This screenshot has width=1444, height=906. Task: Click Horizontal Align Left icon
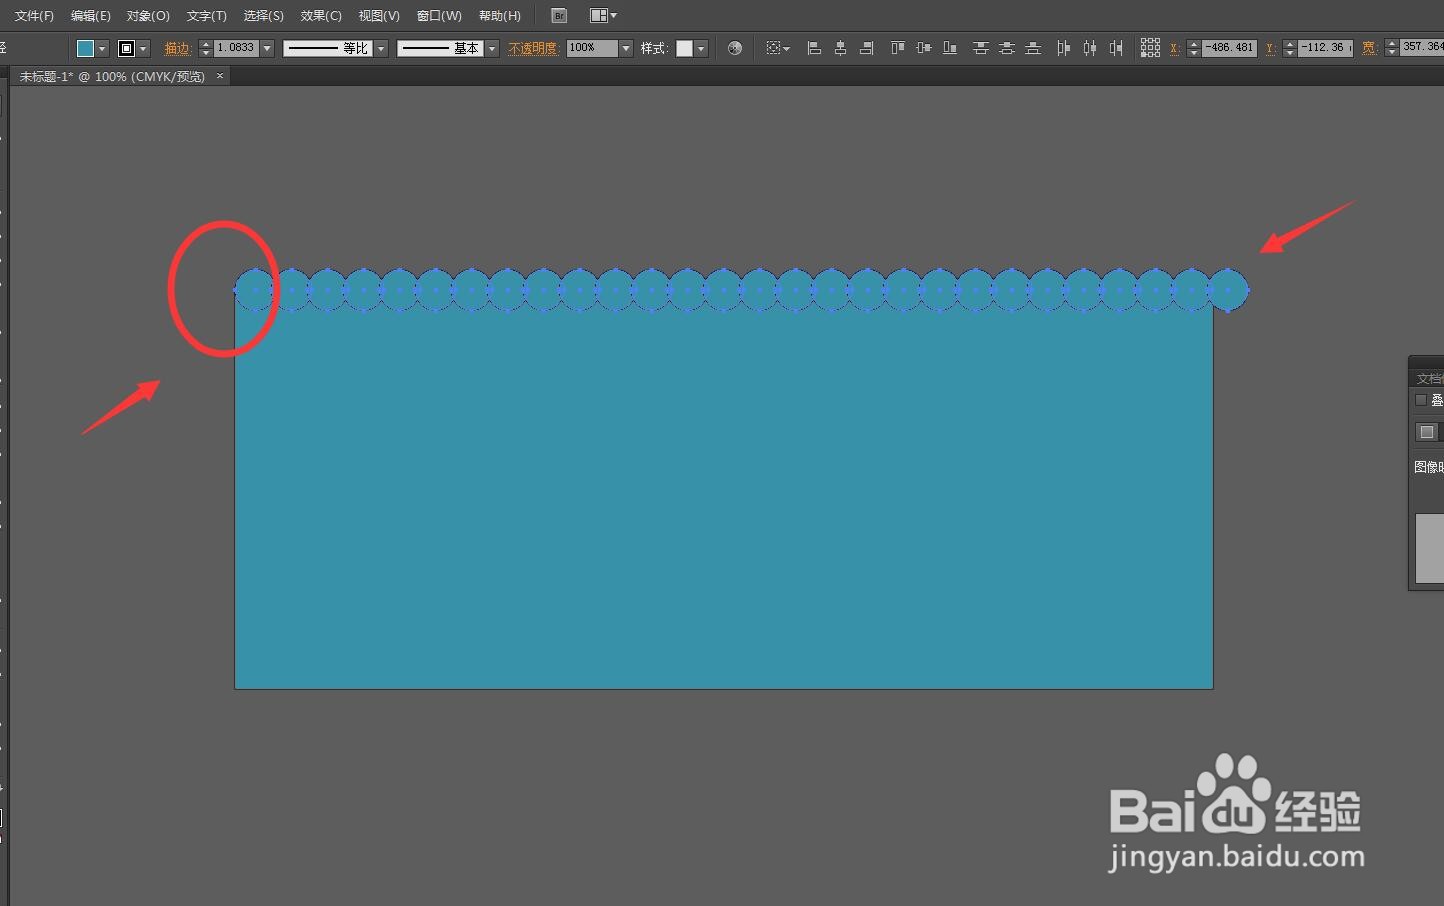pos(814,48)
